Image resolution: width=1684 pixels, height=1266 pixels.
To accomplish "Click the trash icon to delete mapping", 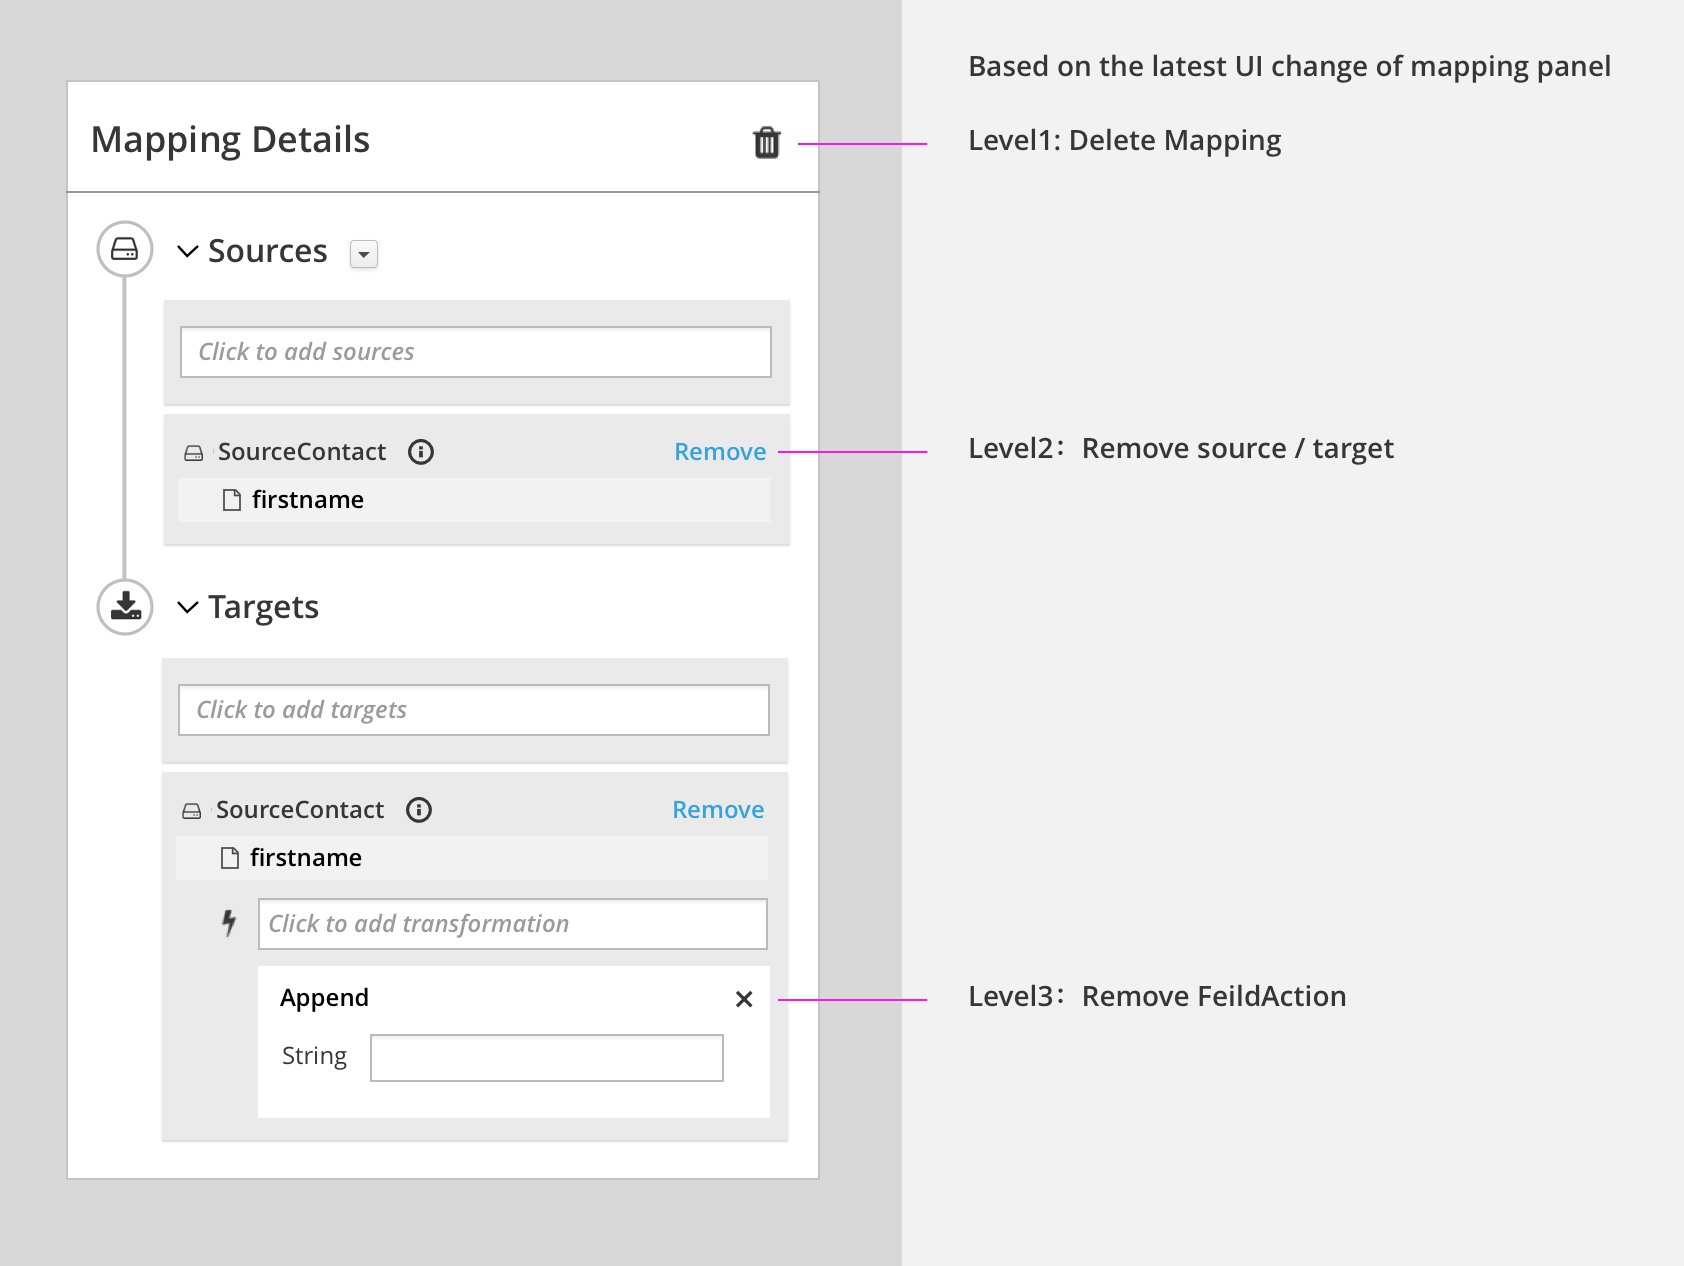I will pos(766,142).
